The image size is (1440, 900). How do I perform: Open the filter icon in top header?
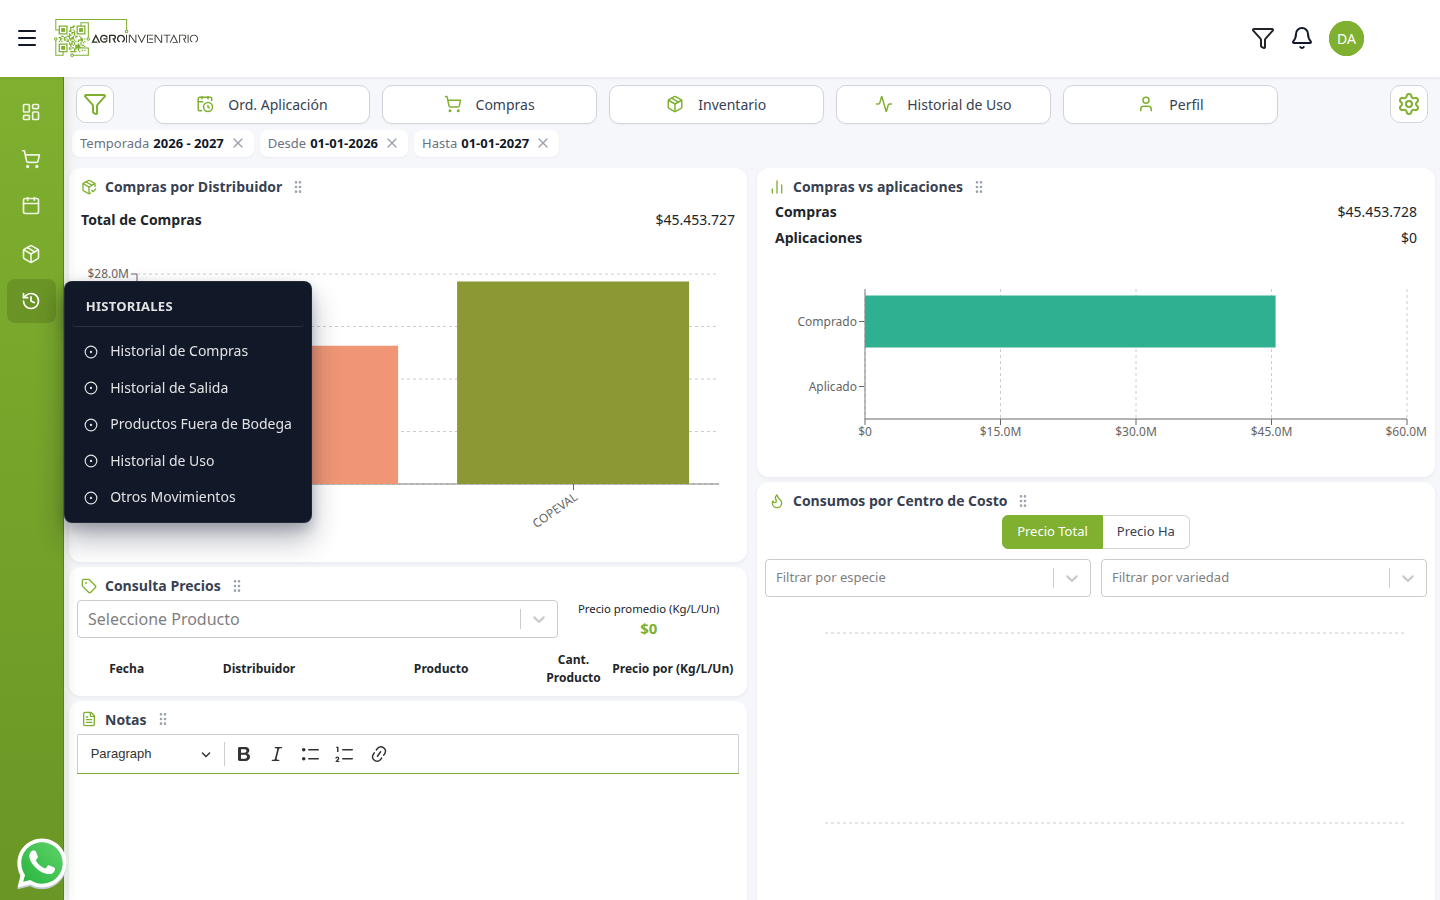(x=1263, y=38)
